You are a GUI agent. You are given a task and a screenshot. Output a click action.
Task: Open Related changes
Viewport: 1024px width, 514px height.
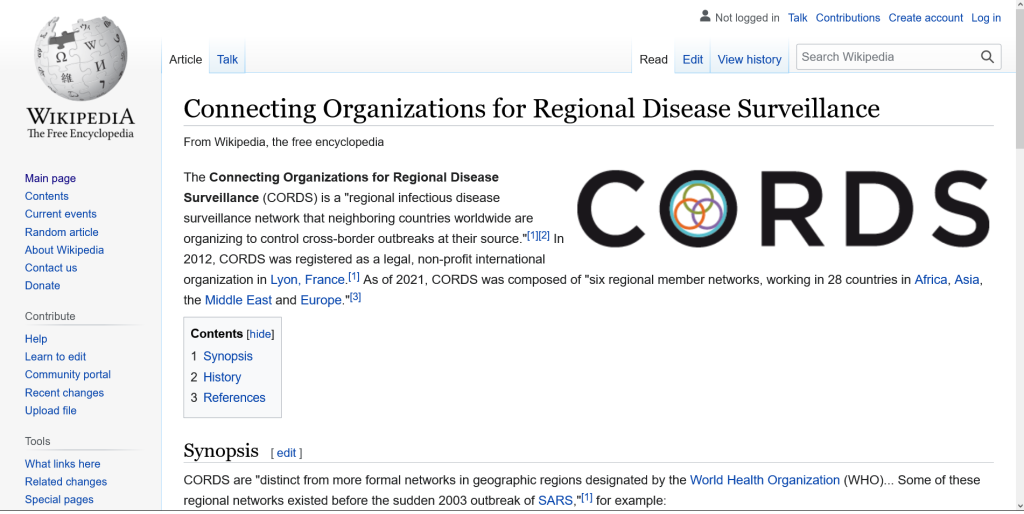[x=66, y=481]
